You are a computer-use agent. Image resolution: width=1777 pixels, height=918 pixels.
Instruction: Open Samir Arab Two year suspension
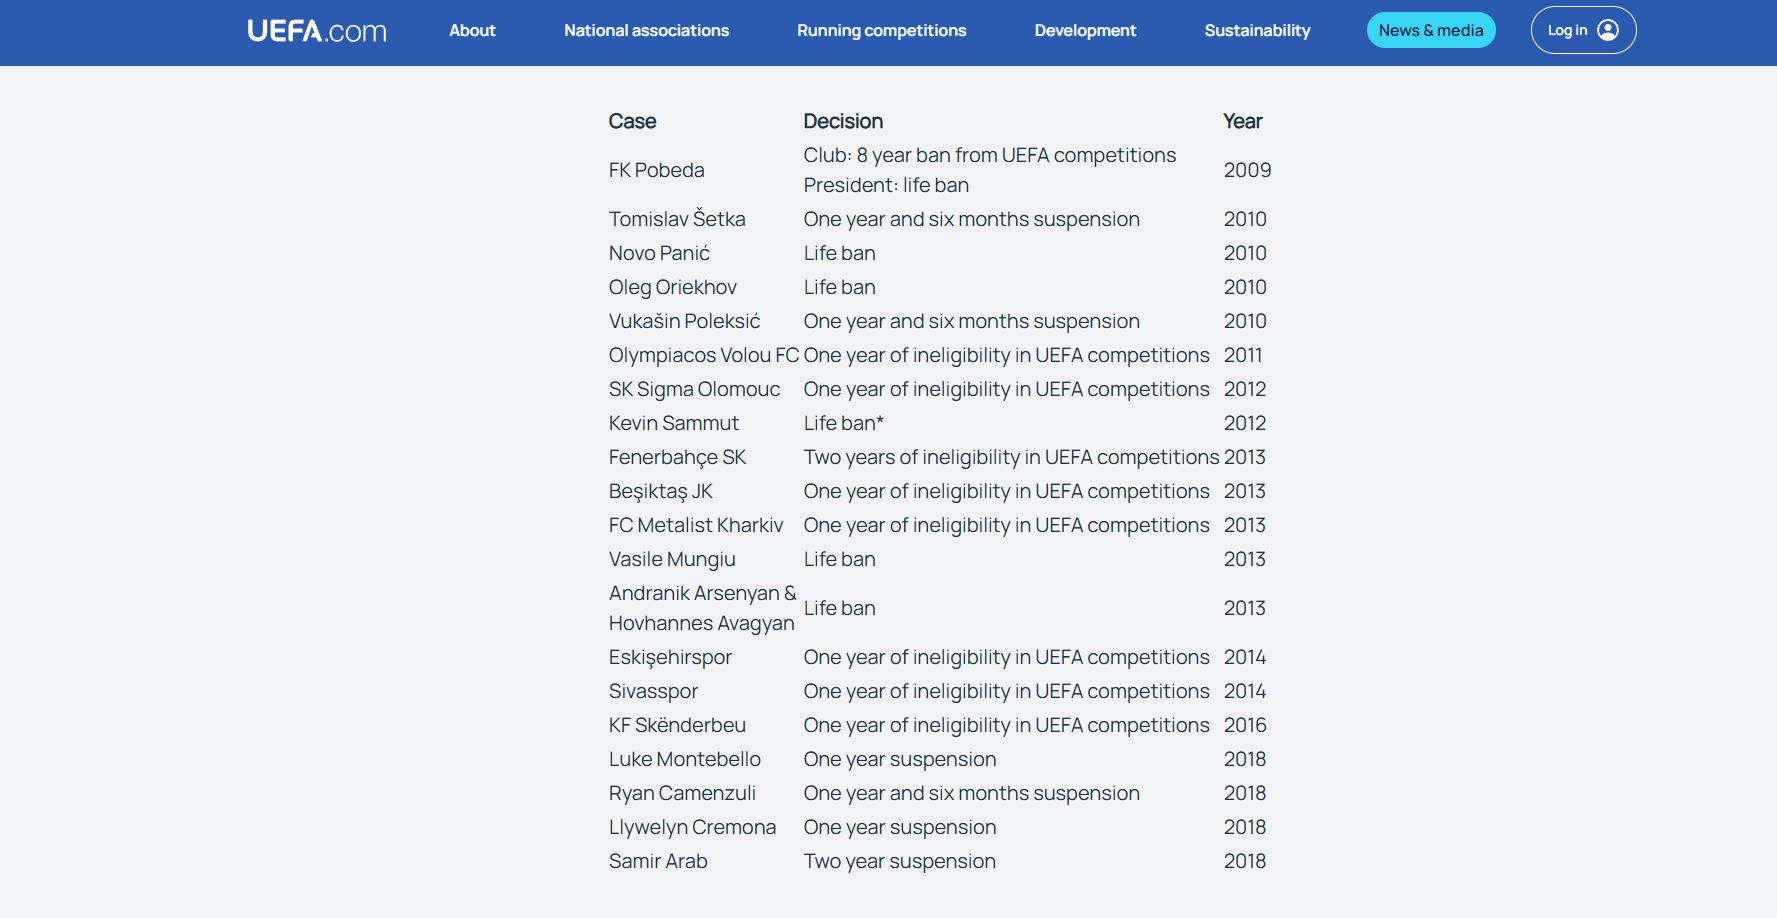pyautogui.click(x=899, y=861)
